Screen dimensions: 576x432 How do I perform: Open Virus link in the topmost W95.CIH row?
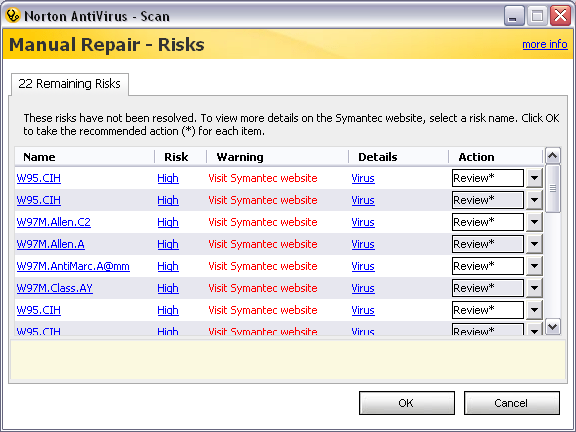[x=363, y=178]
